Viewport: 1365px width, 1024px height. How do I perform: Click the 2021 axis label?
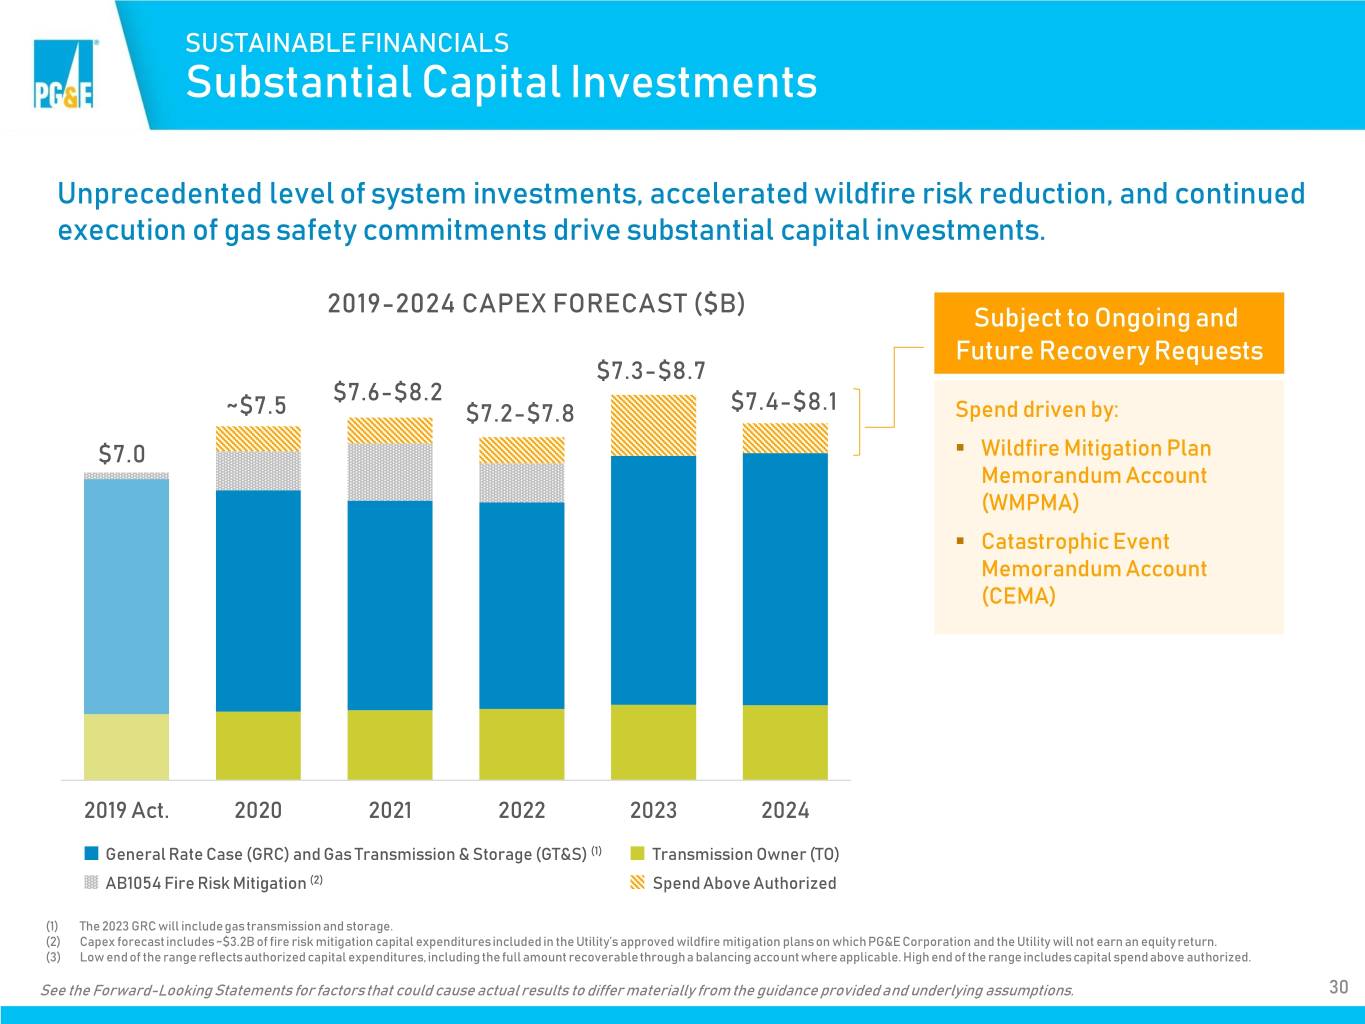(390, 810)
